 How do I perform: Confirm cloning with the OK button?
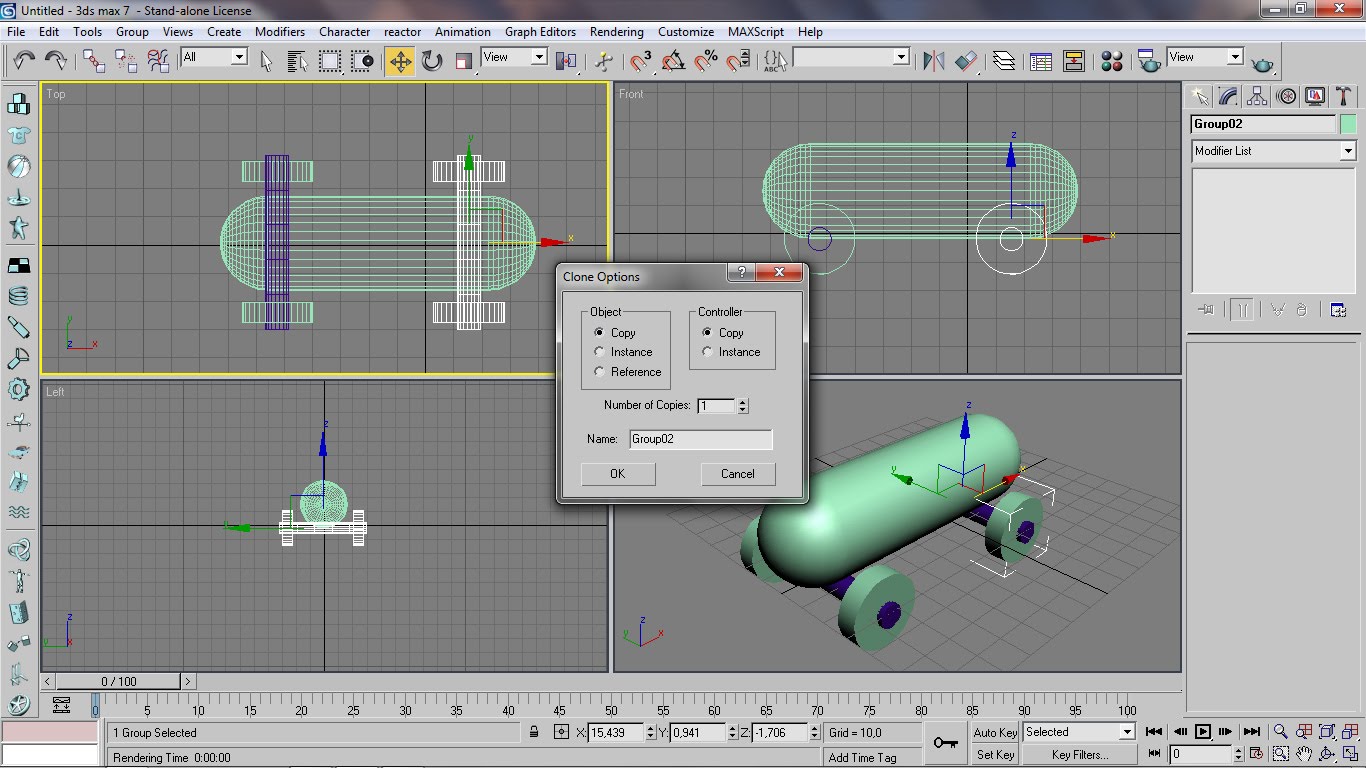point(617,473)
